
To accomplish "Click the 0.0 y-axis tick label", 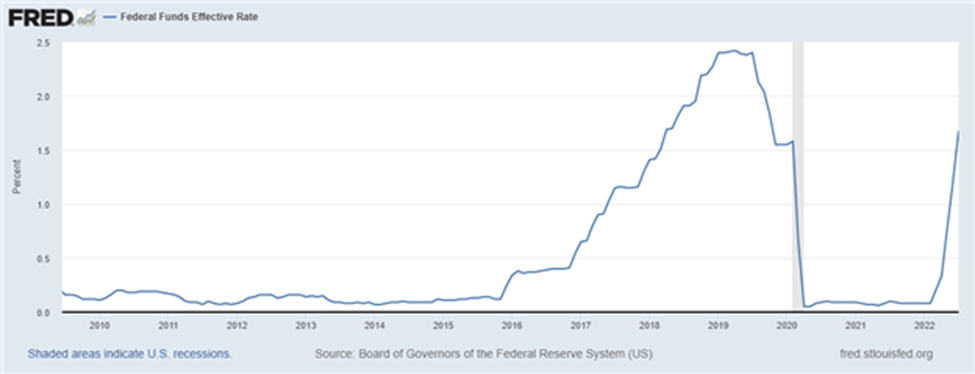I will click(44, 312).
